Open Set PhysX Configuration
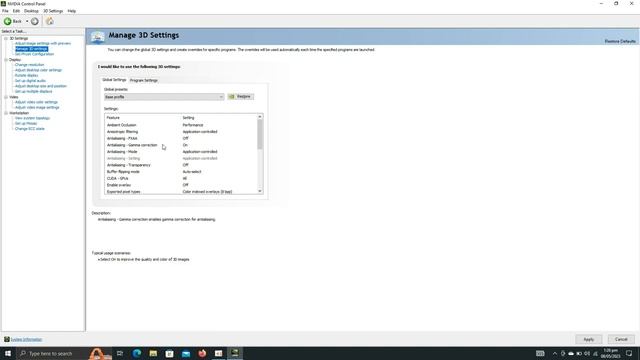 34,54
